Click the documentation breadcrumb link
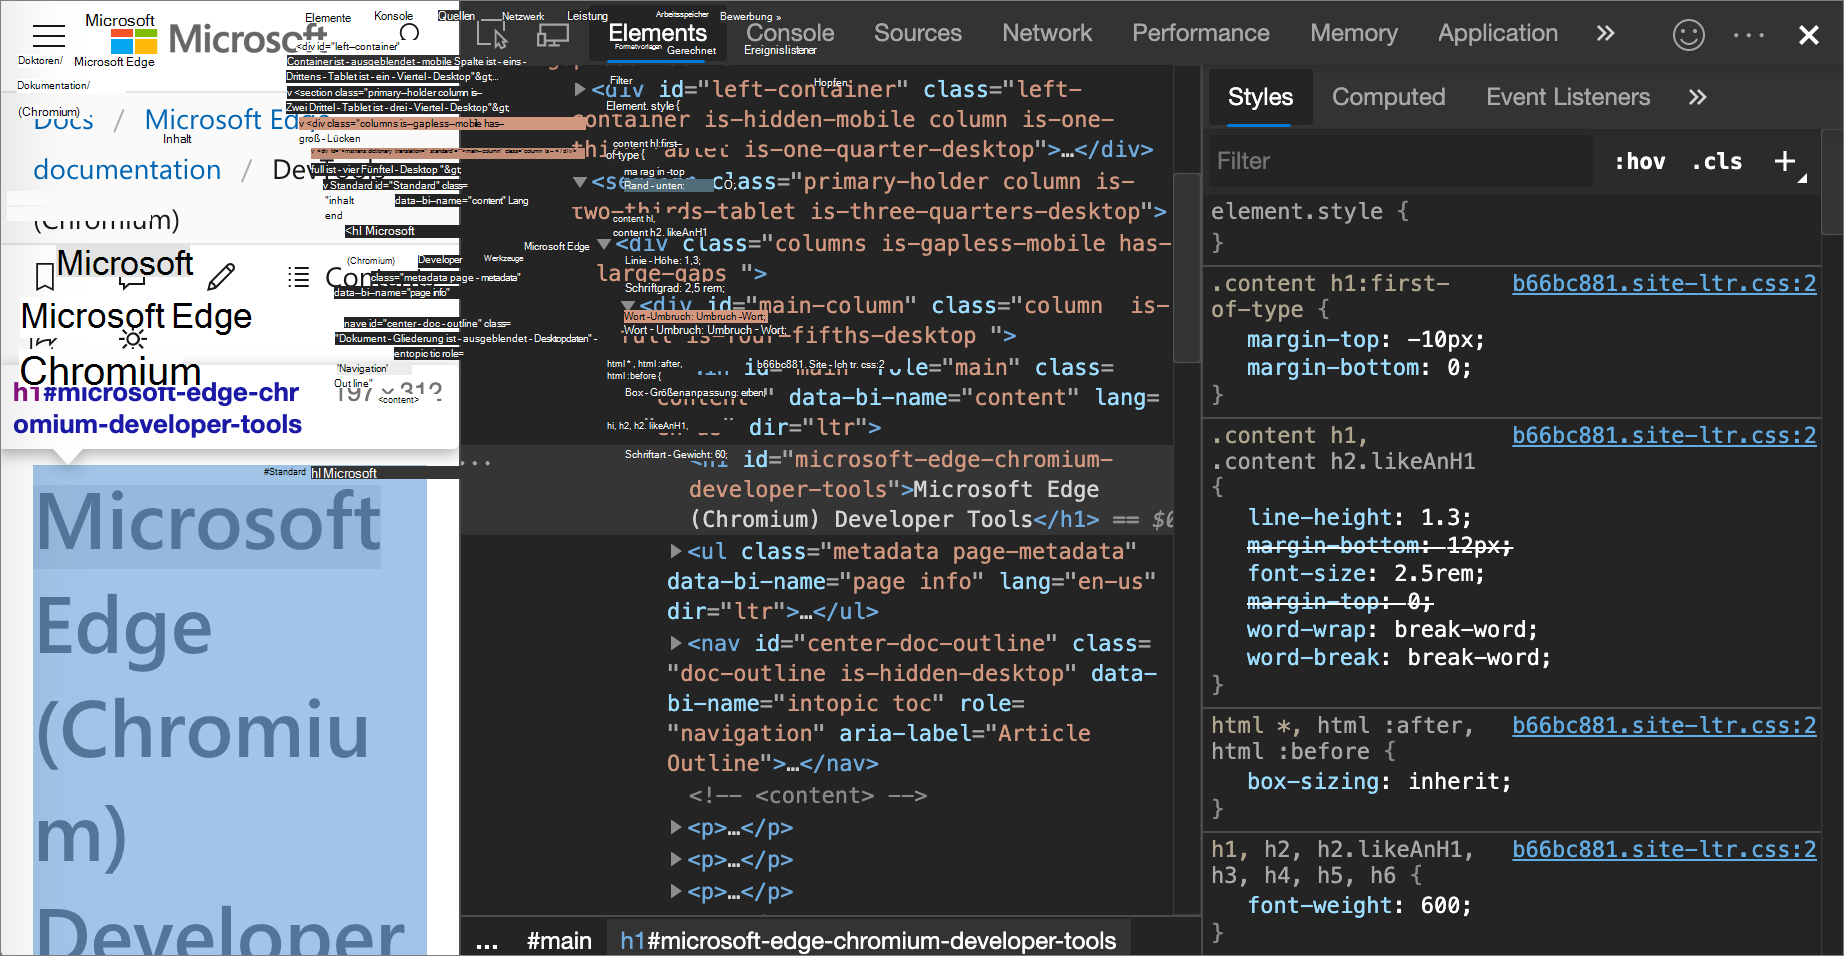 (127, 170)
